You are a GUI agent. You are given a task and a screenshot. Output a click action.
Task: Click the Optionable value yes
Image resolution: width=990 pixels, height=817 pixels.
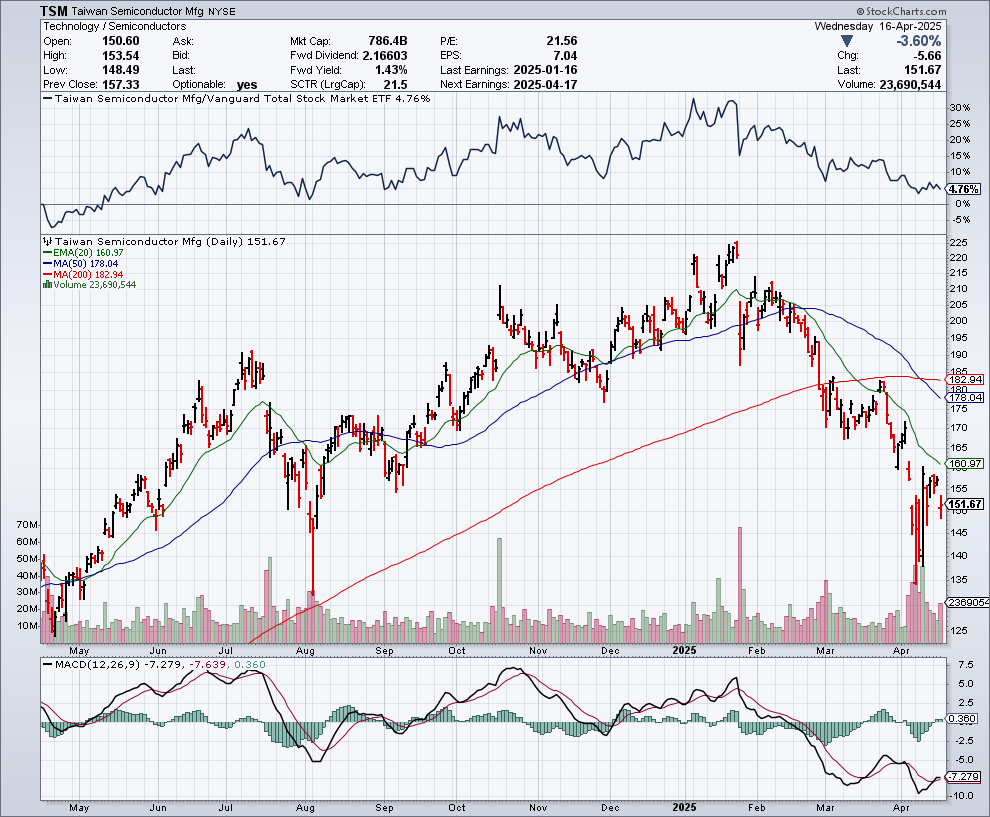pos(247,85)
